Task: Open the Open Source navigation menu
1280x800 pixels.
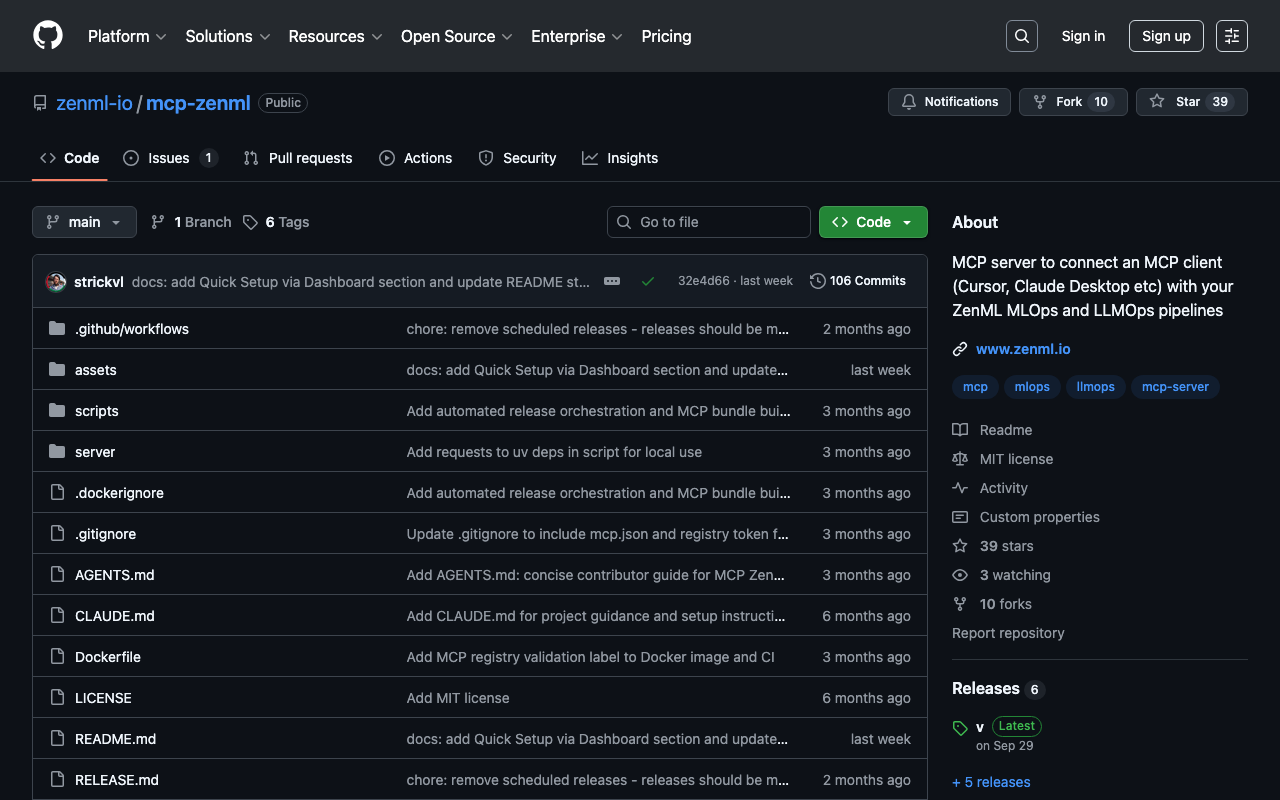Action: tap(456, 36)
